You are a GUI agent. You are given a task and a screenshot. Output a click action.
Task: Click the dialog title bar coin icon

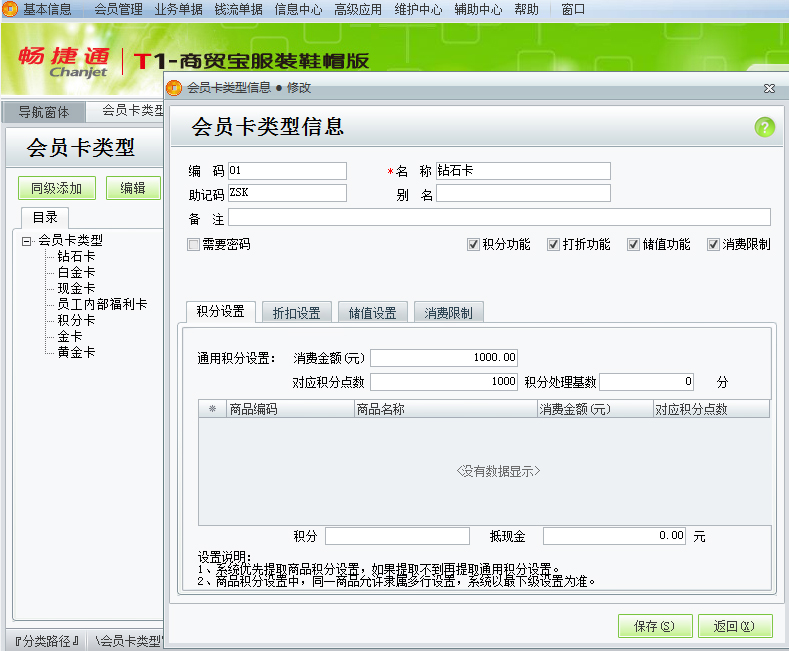(x=174, y=88)
